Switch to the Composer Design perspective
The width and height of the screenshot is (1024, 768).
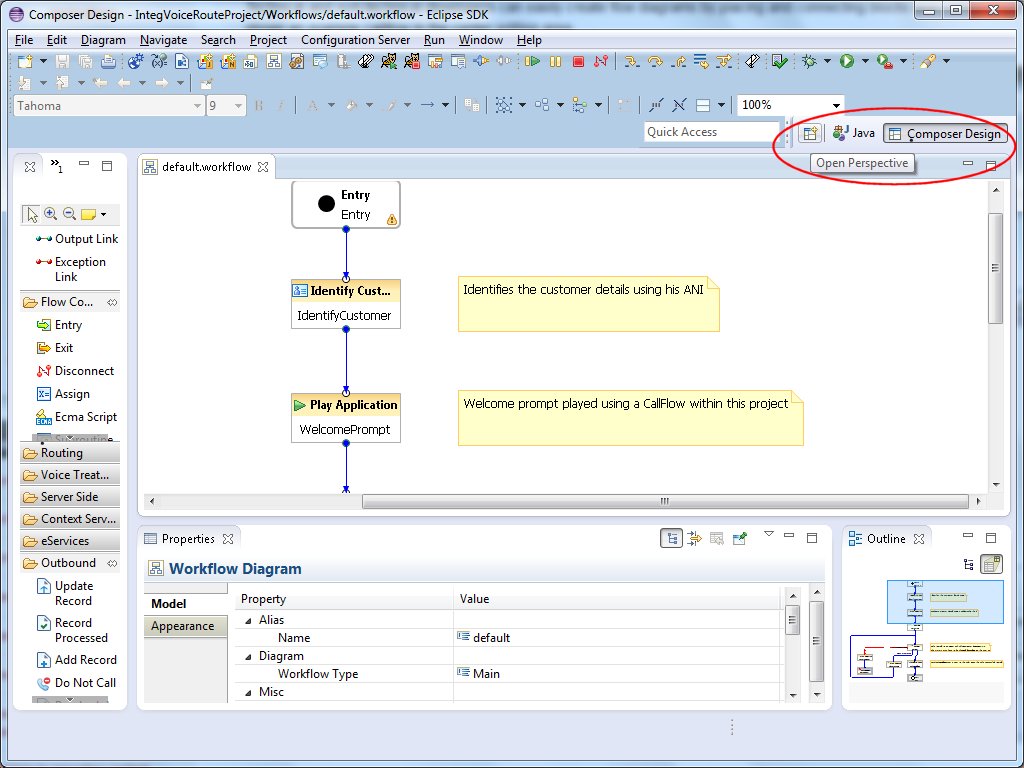coord(945,134)
